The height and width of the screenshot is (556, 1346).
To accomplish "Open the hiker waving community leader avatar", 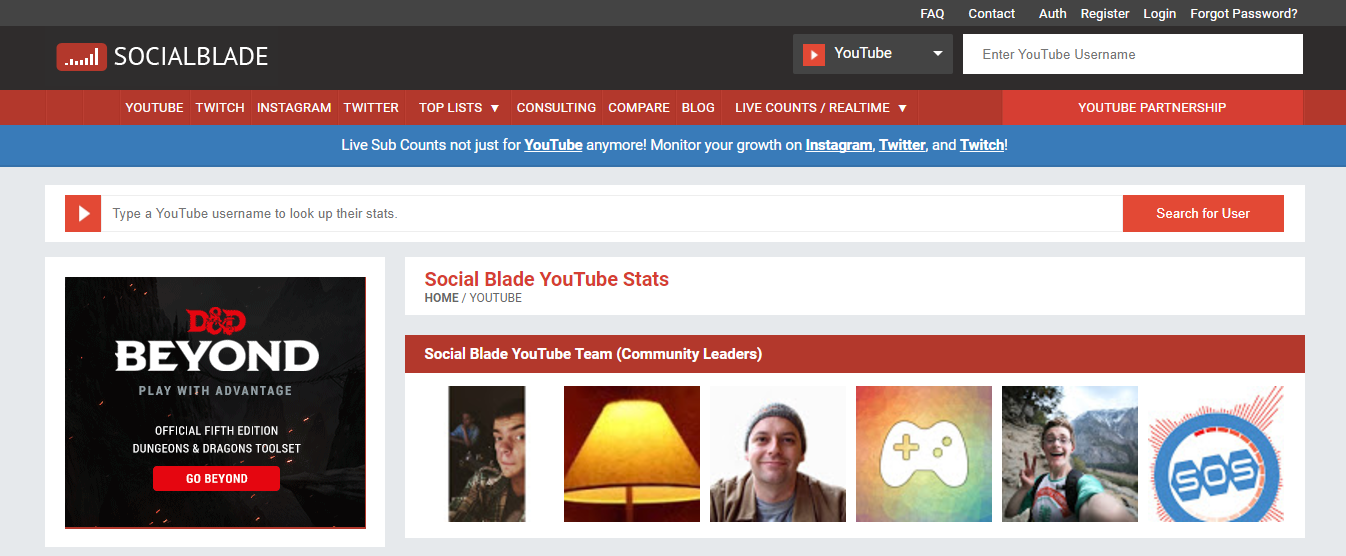I will point(1070,454).
